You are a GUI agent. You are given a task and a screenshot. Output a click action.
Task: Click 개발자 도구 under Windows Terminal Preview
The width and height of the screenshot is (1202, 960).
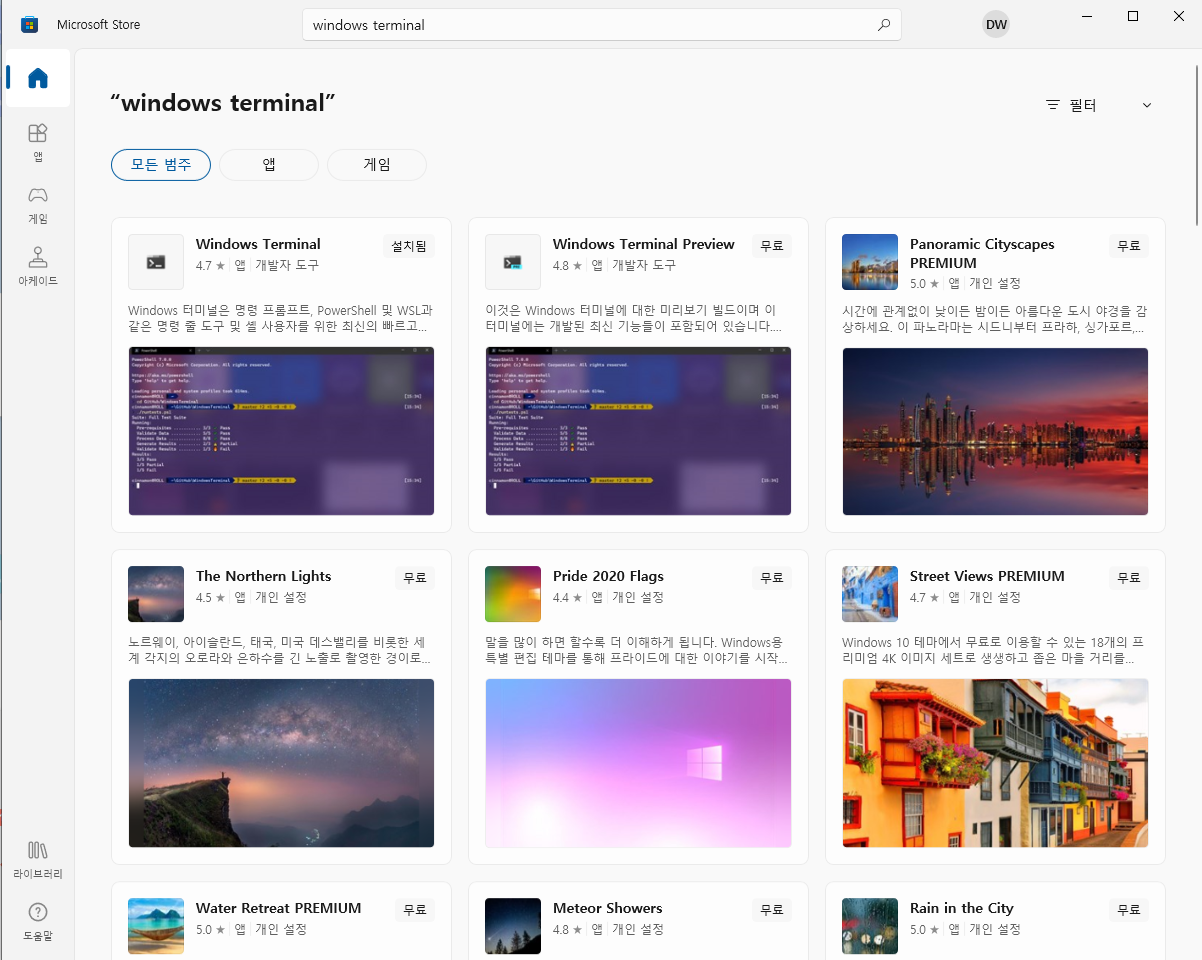point(644,265)
